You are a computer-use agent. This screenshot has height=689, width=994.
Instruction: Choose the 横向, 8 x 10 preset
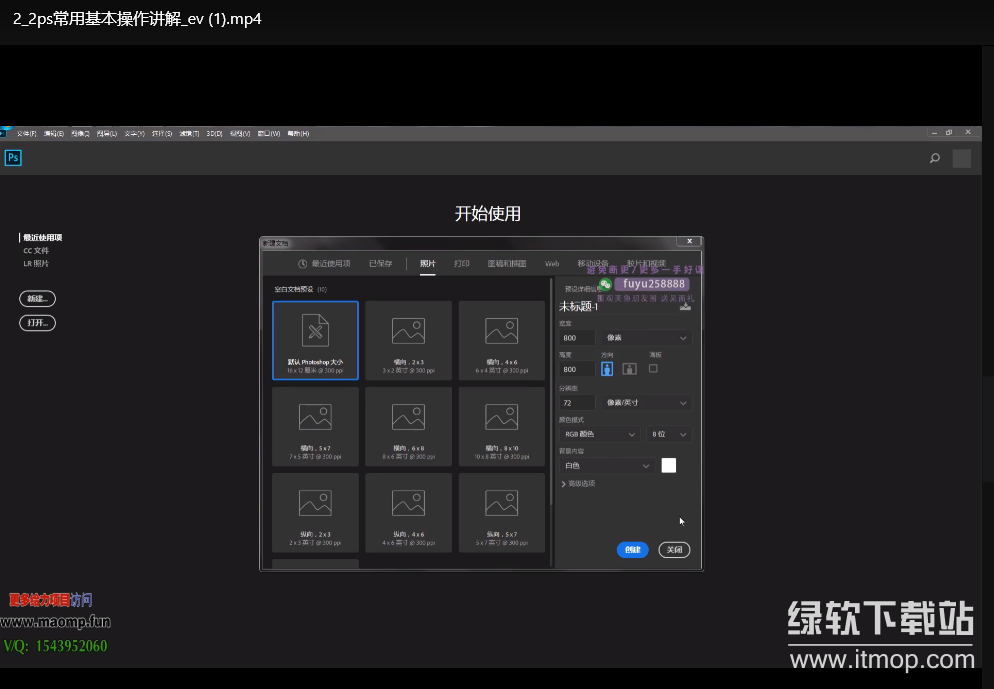click(x=501, y=427)
